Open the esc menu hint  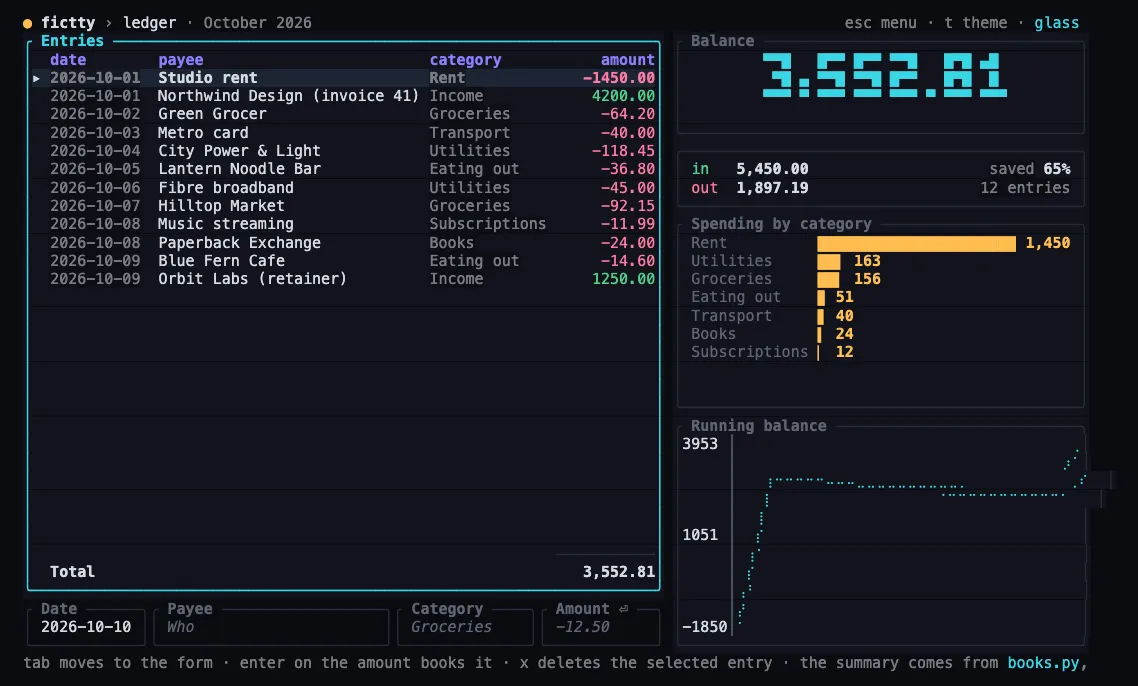click(x=880, y=23)
